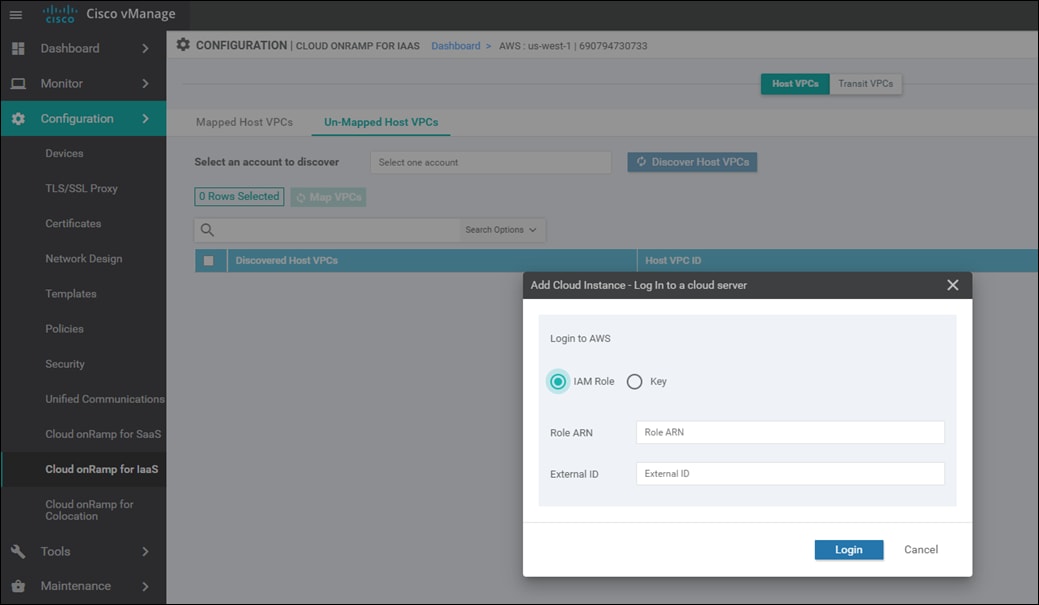Screen dimensions: 1039x605
Task: Click the Tools wrench icon
Action: point(19,551)
